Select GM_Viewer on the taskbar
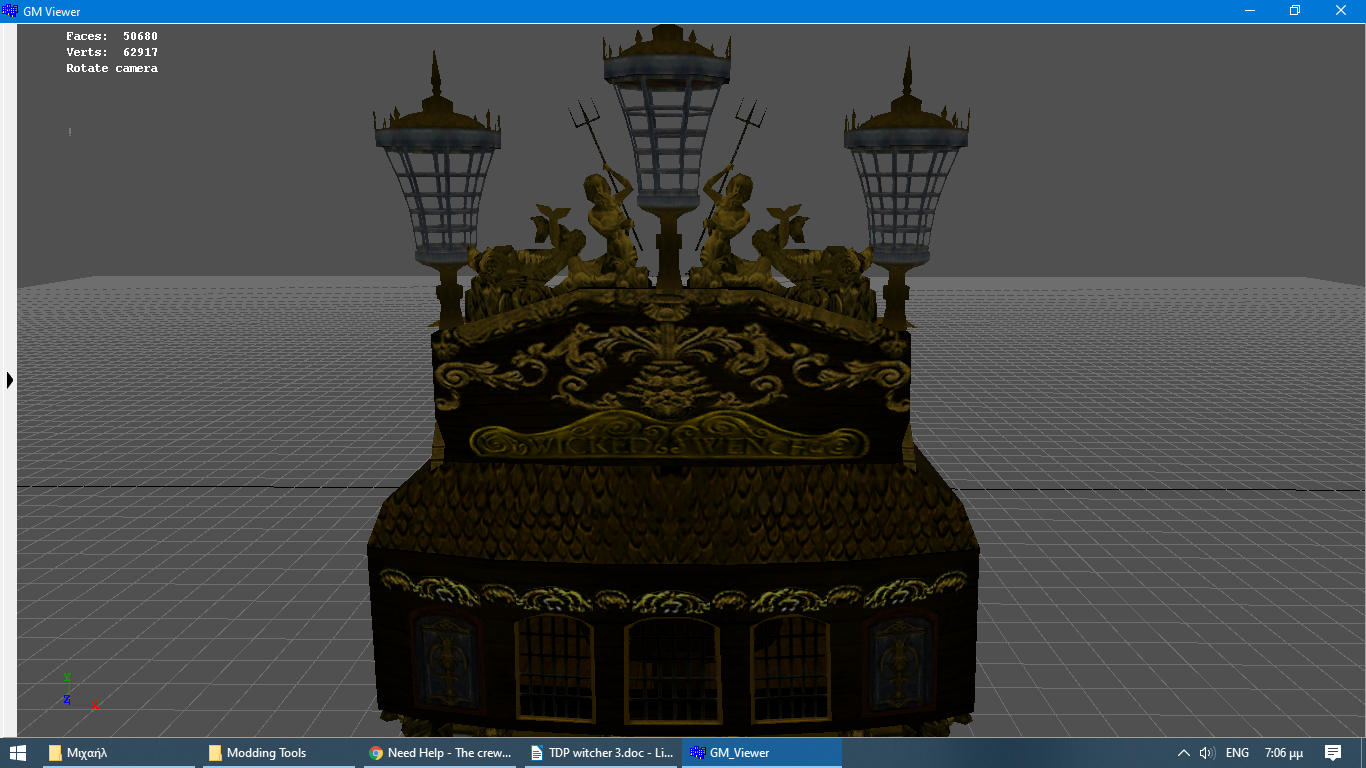 761,753
